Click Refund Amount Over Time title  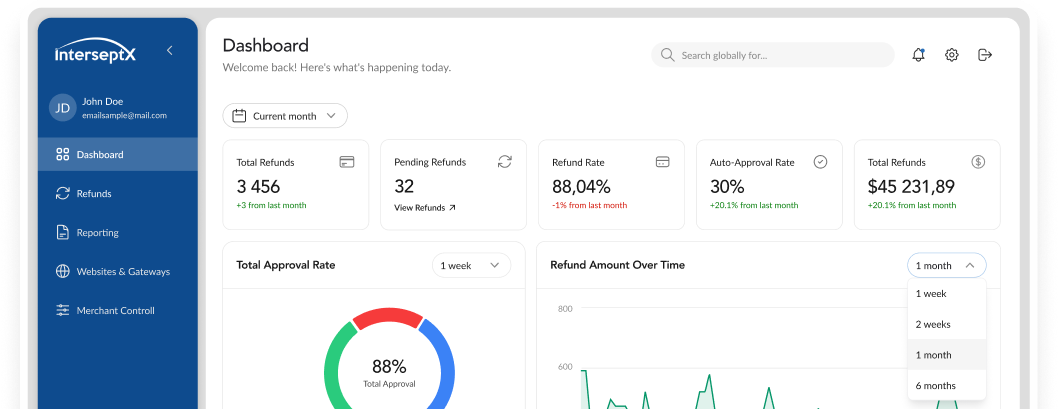point(617,265)
